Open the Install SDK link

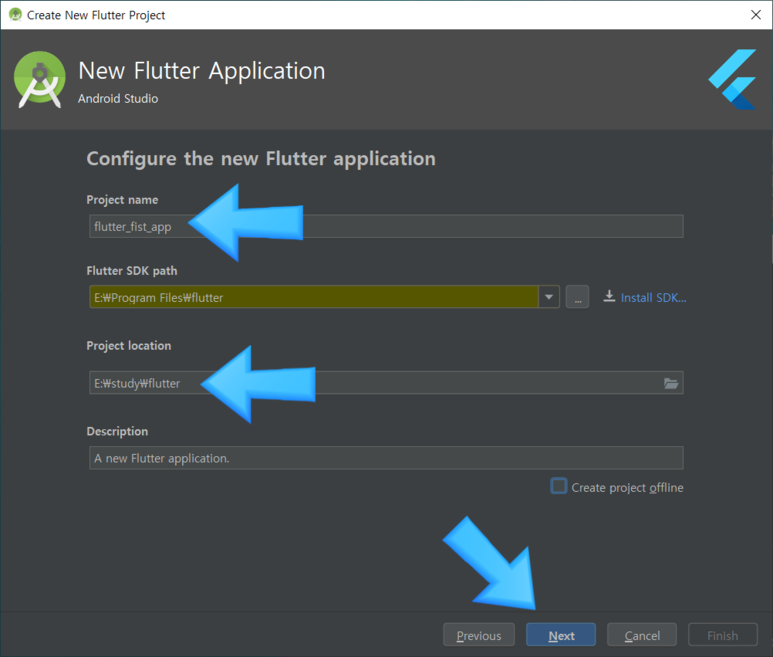point(653,298)
